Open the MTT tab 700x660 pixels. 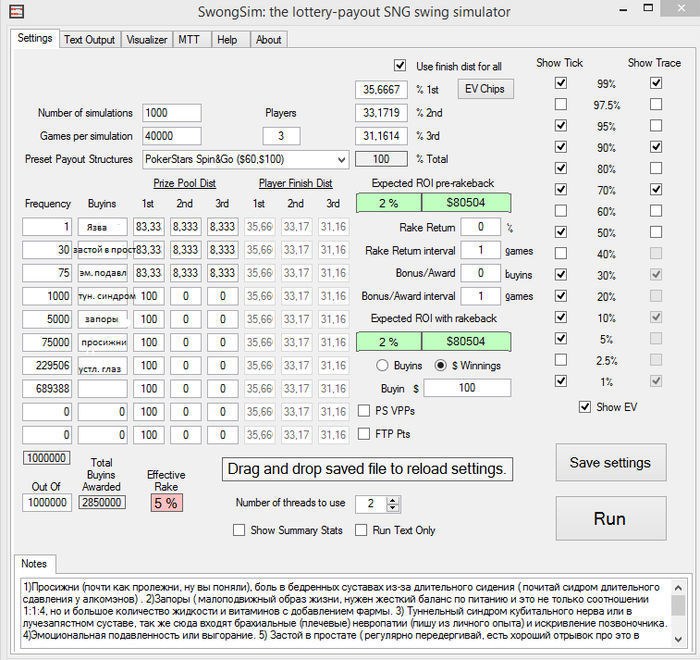(188, 40)
